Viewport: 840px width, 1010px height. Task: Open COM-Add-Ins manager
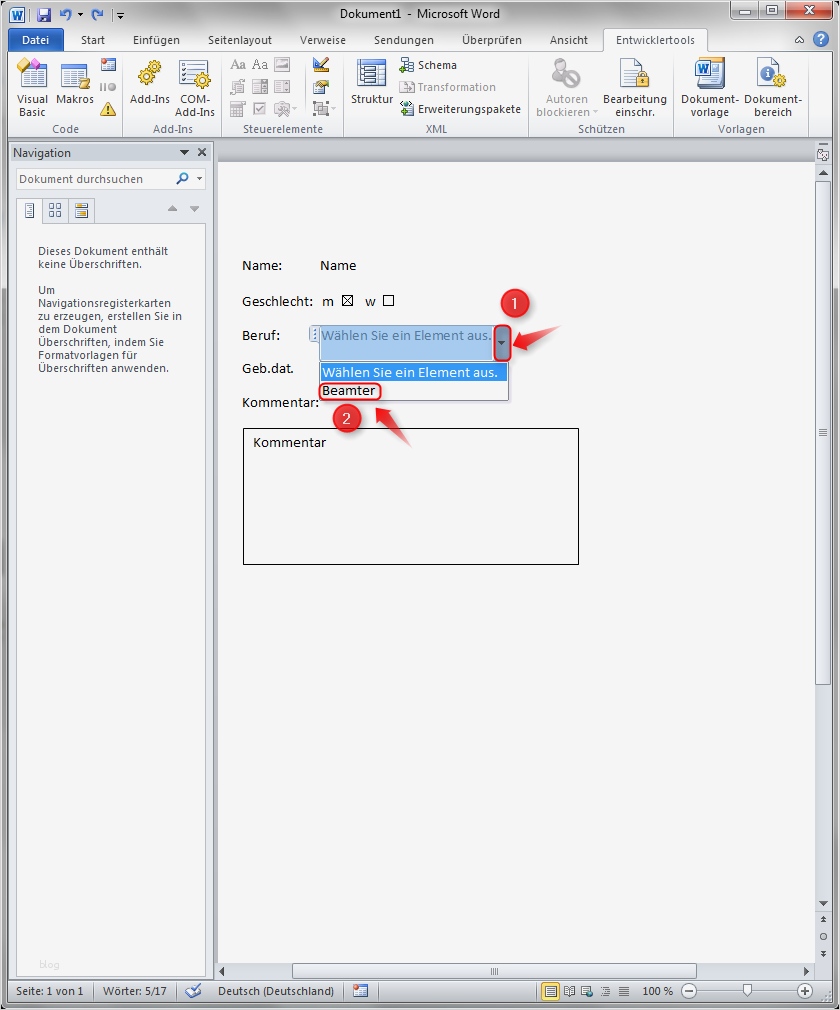195,88
